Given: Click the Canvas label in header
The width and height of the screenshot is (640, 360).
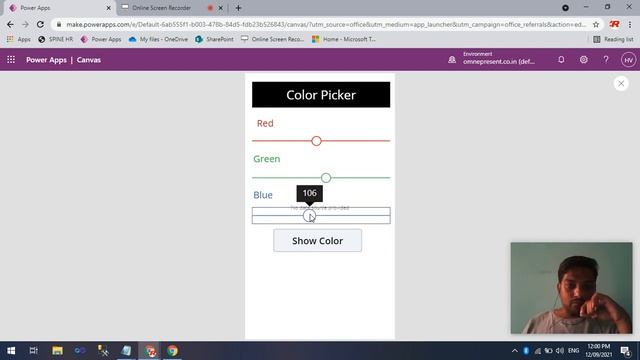Looking at the screenshot, I should tap(89, 60).
